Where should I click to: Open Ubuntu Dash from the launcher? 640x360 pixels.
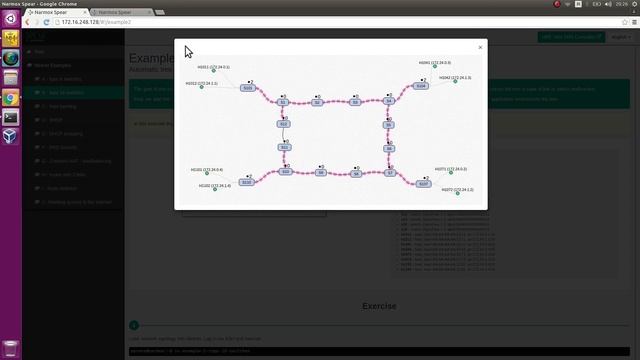coord(11,19)
